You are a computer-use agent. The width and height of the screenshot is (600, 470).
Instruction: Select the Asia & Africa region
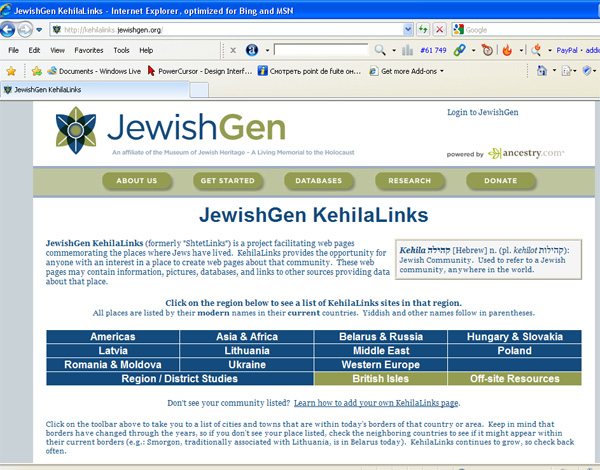pyautogui.click(x=247, y=336)
